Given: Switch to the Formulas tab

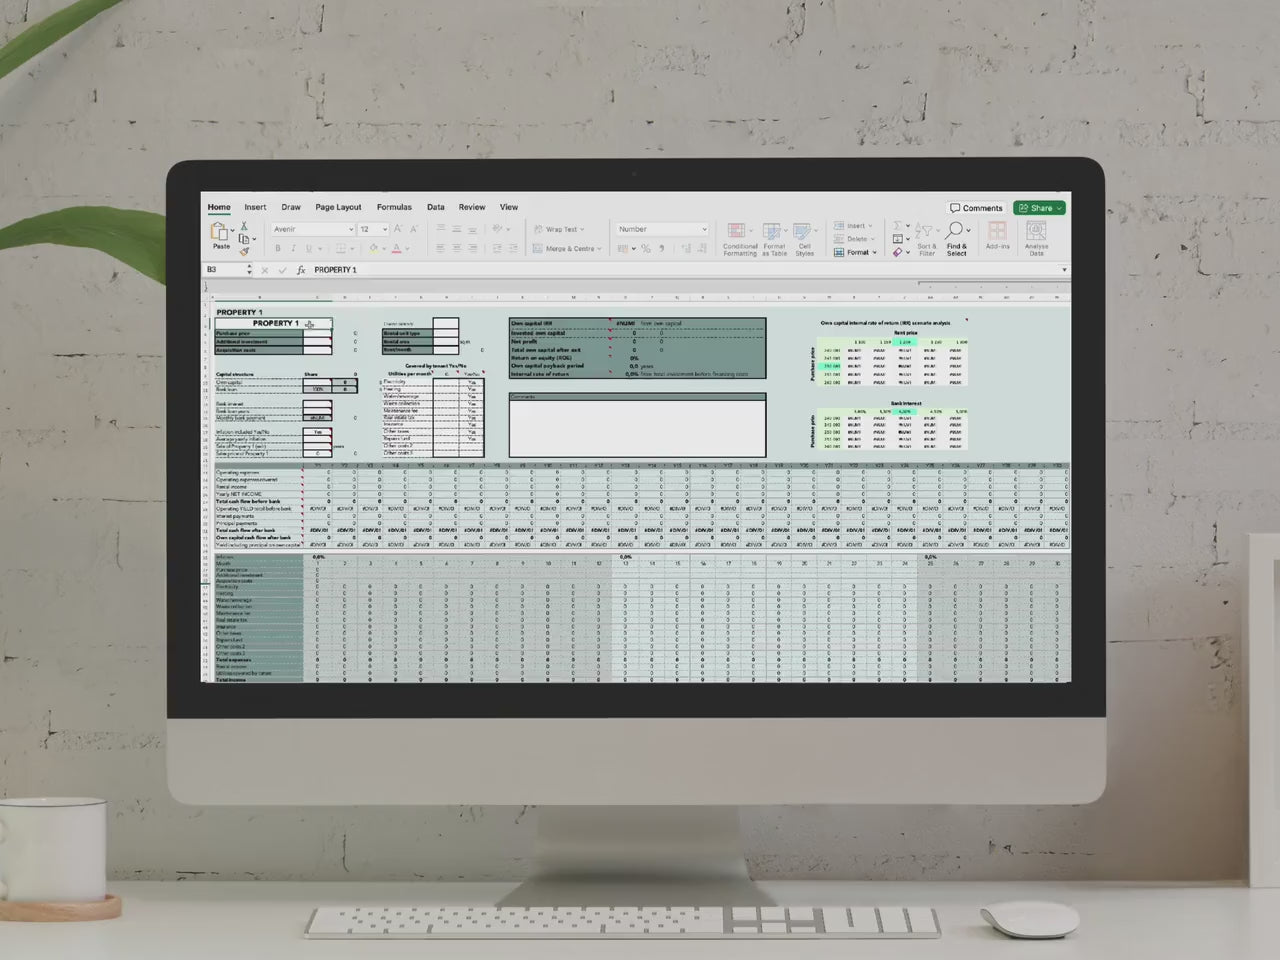Looking at the screenshot, I should 394,207.
